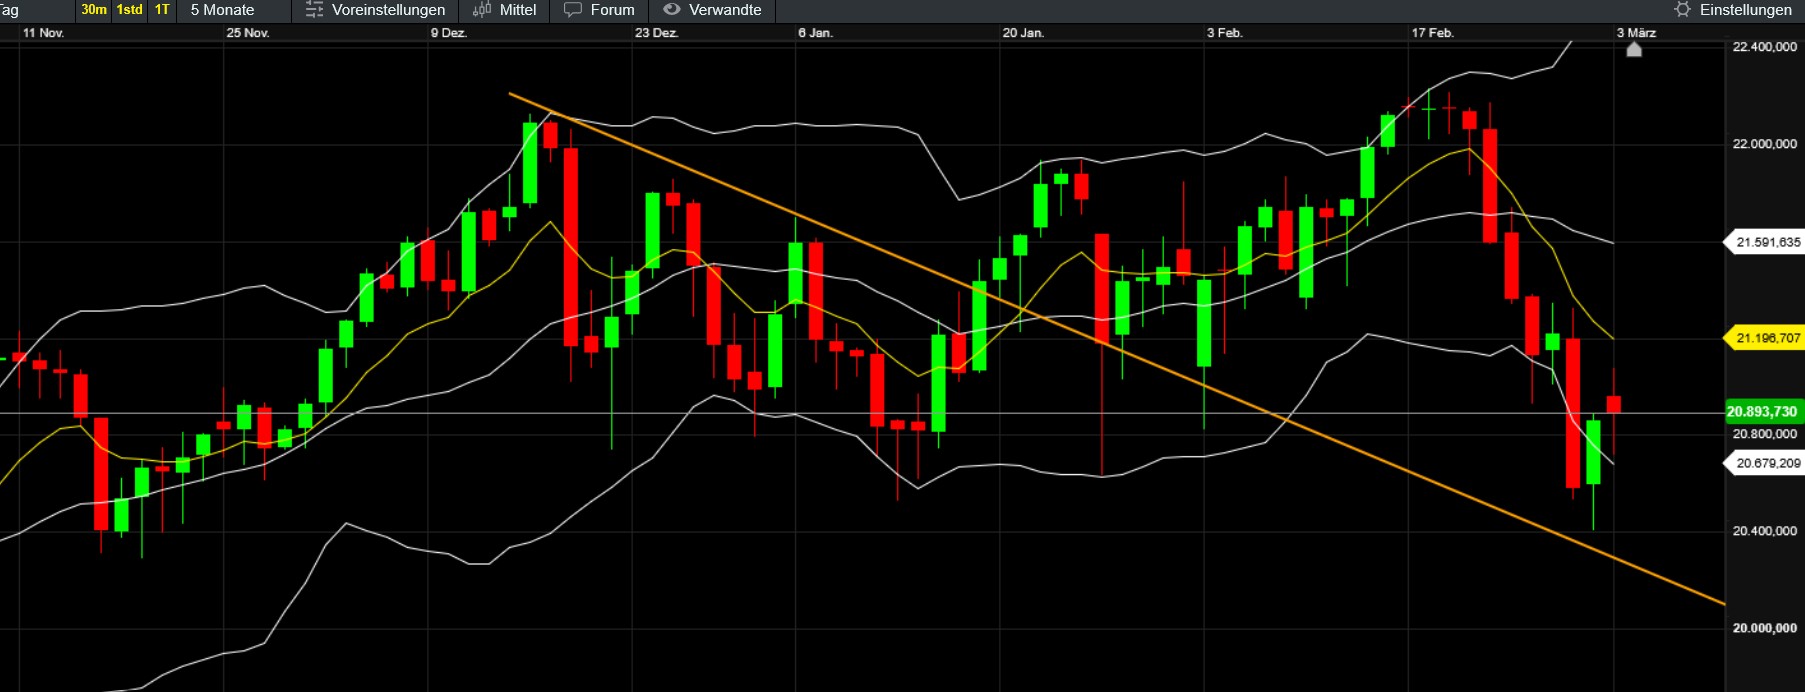
Task: Open Einstellungen chart settings
Action: point(1746,10)
